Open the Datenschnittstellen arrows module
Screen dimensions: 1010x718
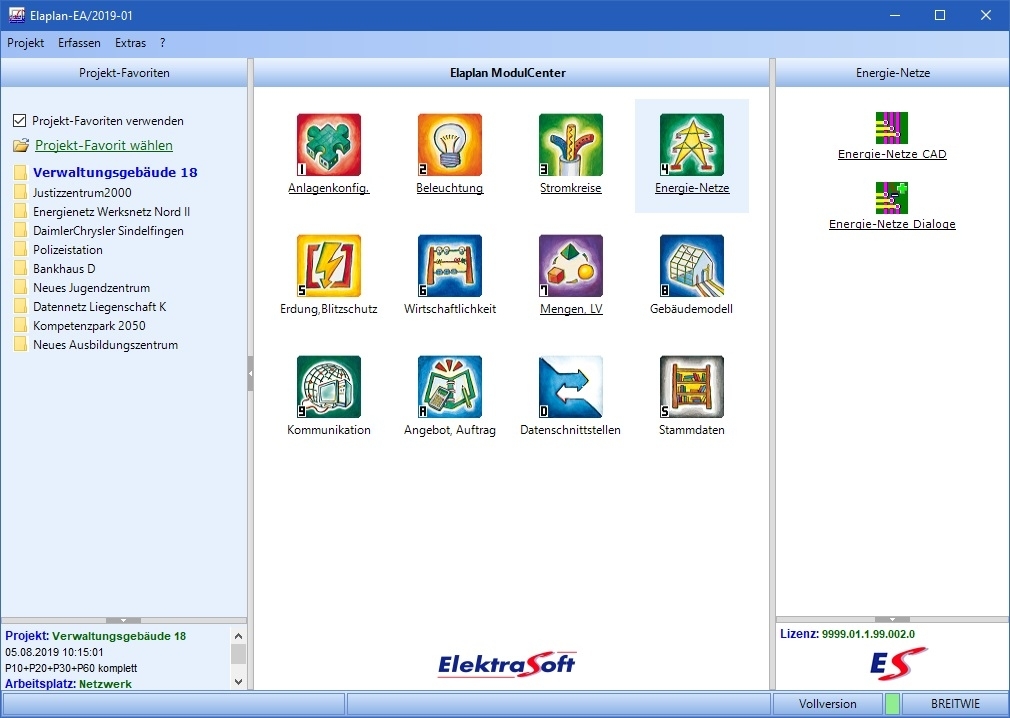coord(571,386)
